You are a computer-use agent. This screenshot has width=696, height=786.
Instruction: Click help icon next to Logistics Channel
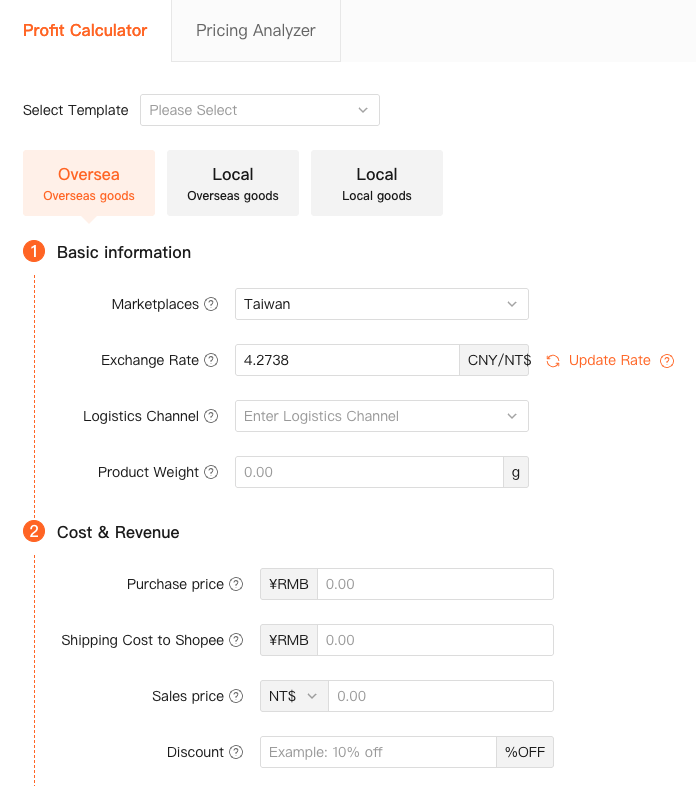tap(211, 416)
